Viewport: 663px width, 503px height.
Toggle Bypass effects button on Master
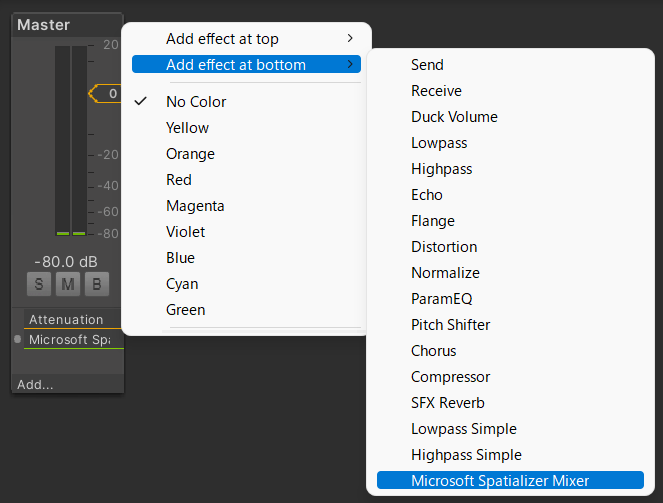[x=97, y=284]
